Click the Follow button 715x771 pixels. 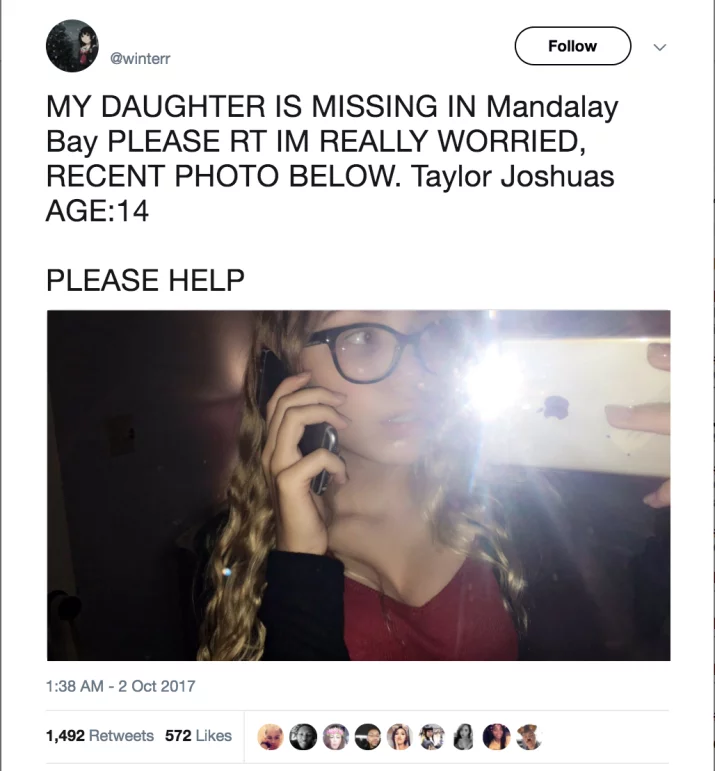click(572, 46)
